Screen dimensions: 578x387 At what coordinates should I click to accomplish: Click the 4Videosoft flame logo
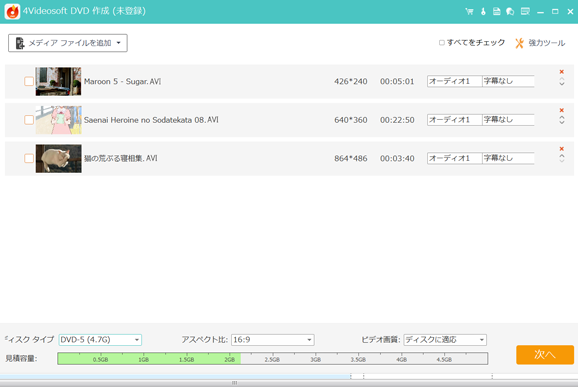13,11
